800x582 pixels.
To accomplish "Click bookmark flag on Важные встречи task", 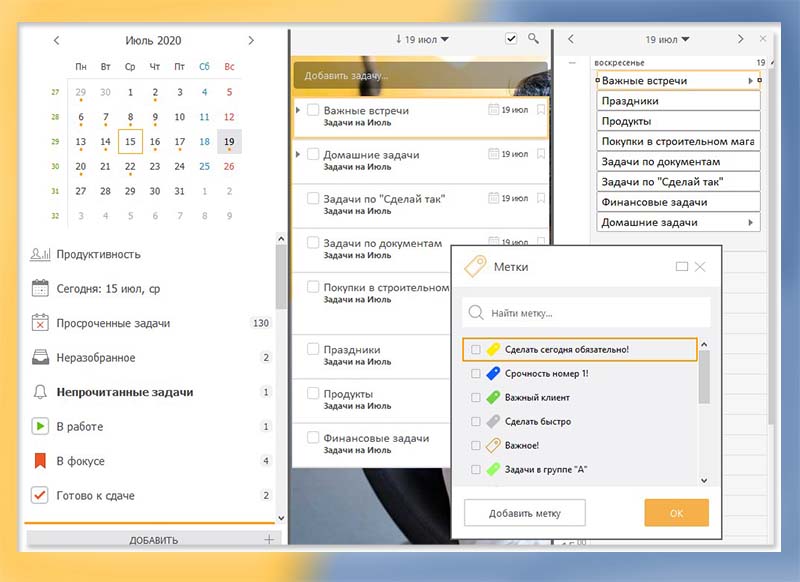I will pyautogui.click(x=541, y=110).
